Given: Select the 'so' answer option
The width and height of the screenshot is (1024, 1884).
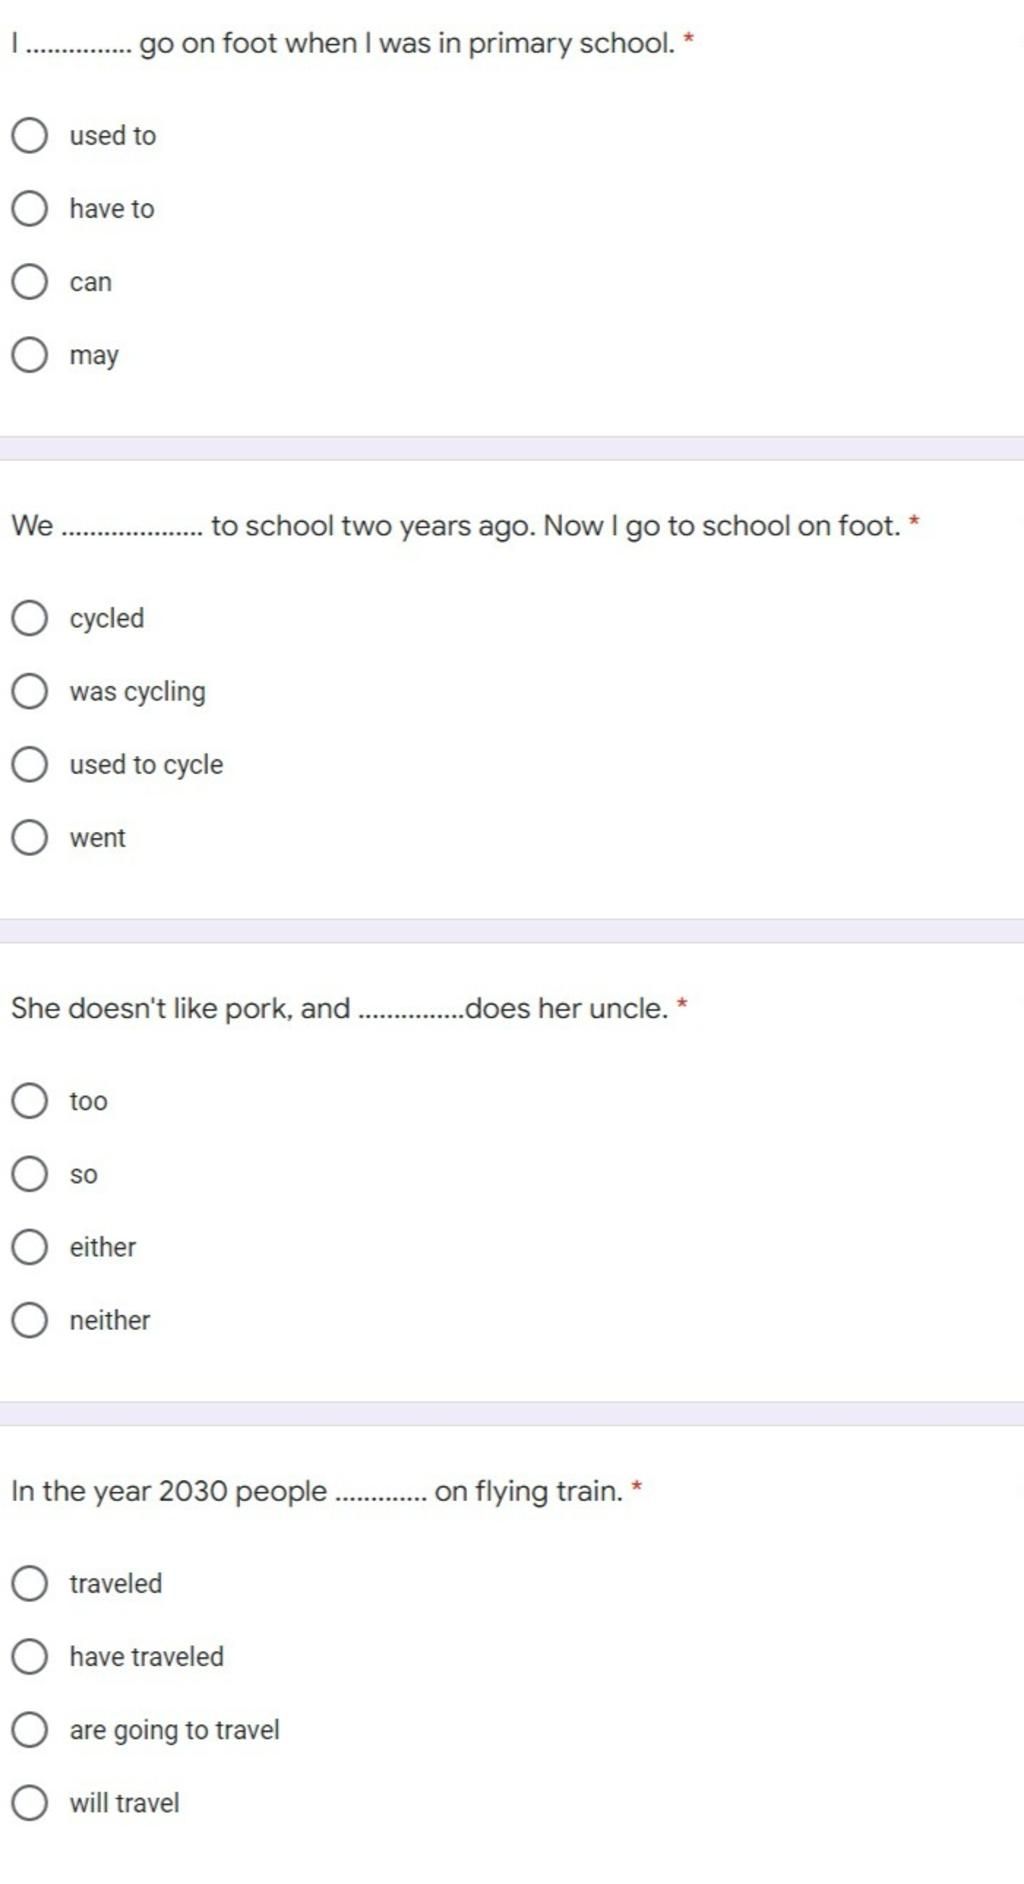Looking at the screenshot, I should tap(30, 1173).
